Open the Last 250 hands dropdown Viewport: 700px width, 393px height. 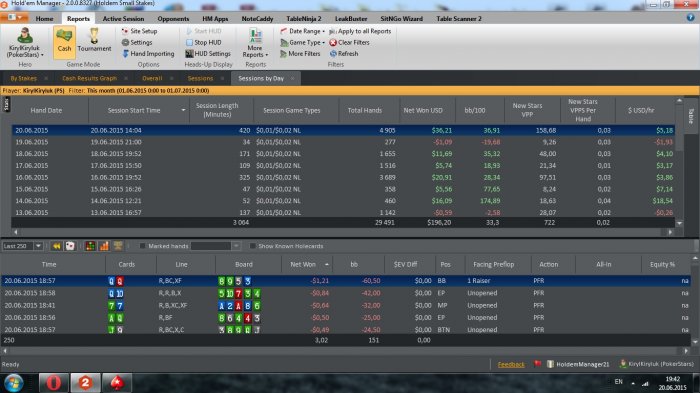[38, 246]
